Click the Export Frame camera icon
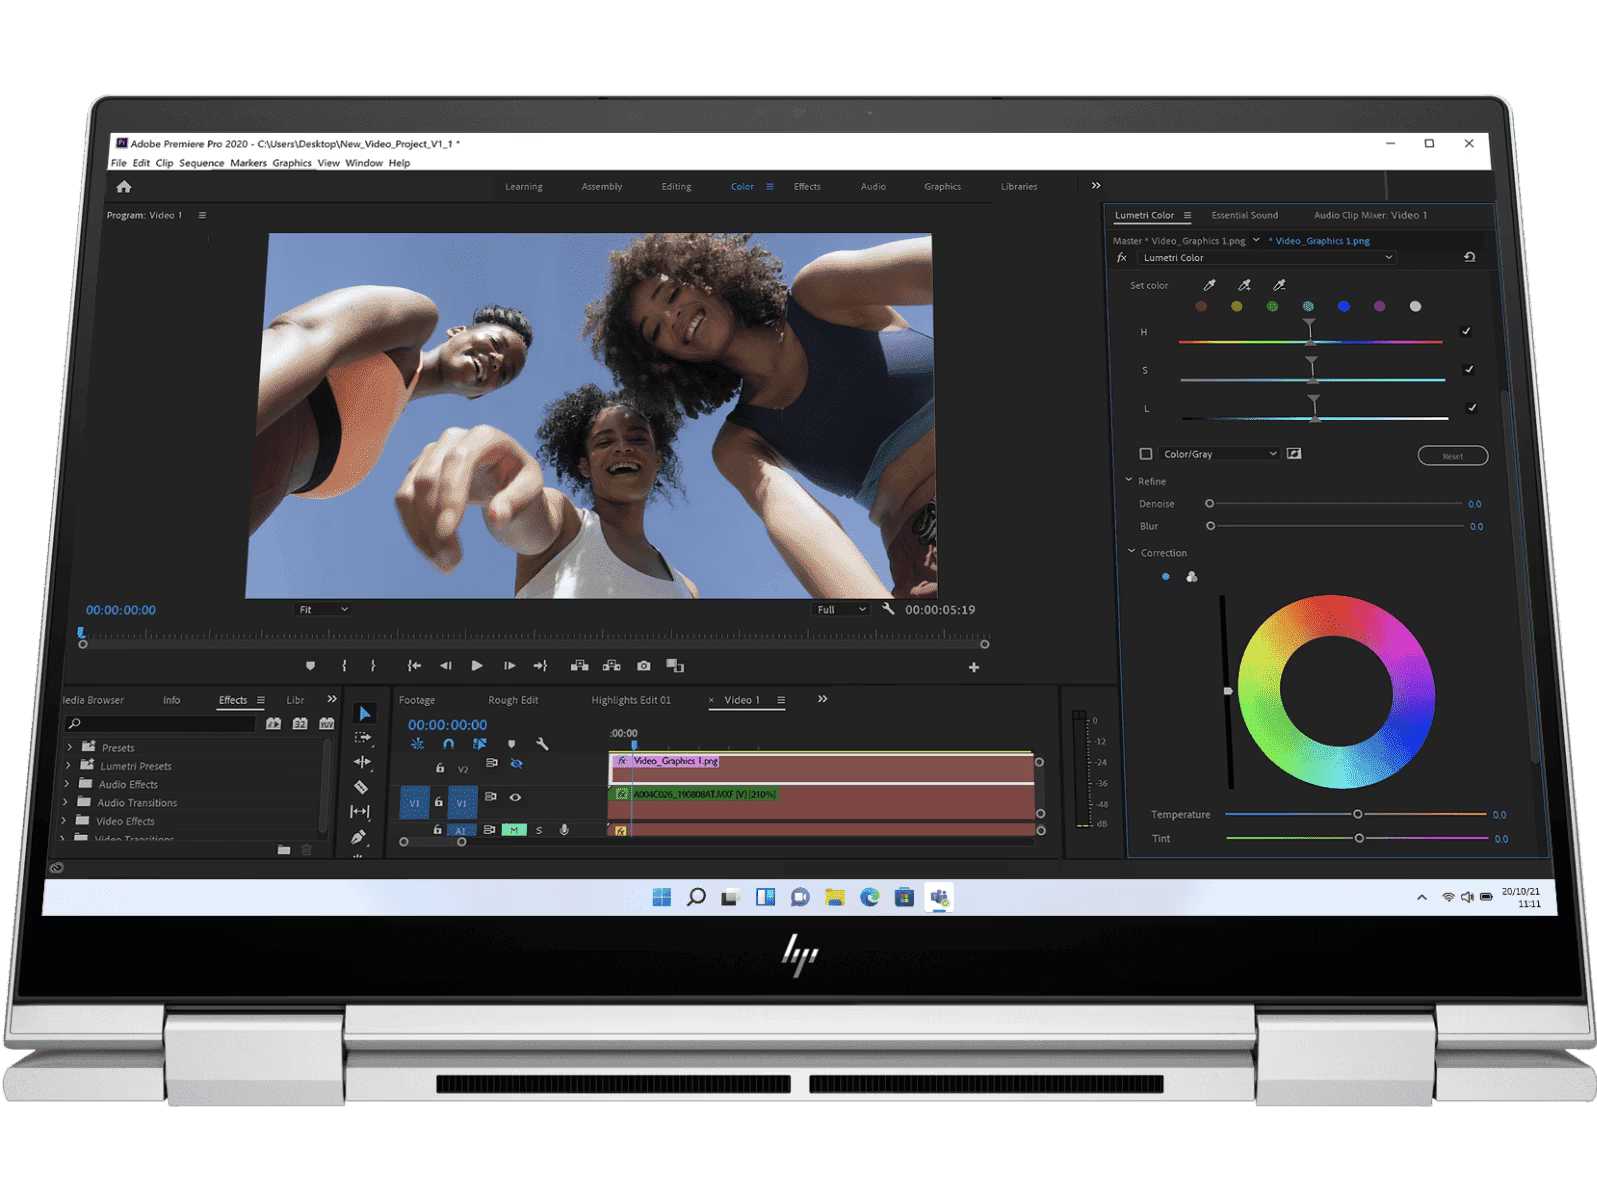Screen dimensions: 1597x1200 click(643, 666)
